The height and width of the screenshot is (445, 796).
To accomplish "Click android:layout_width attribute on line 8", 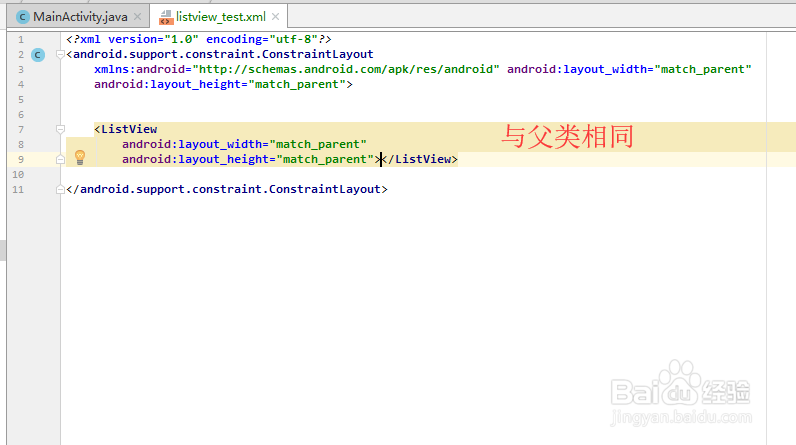I will [244, 144].
